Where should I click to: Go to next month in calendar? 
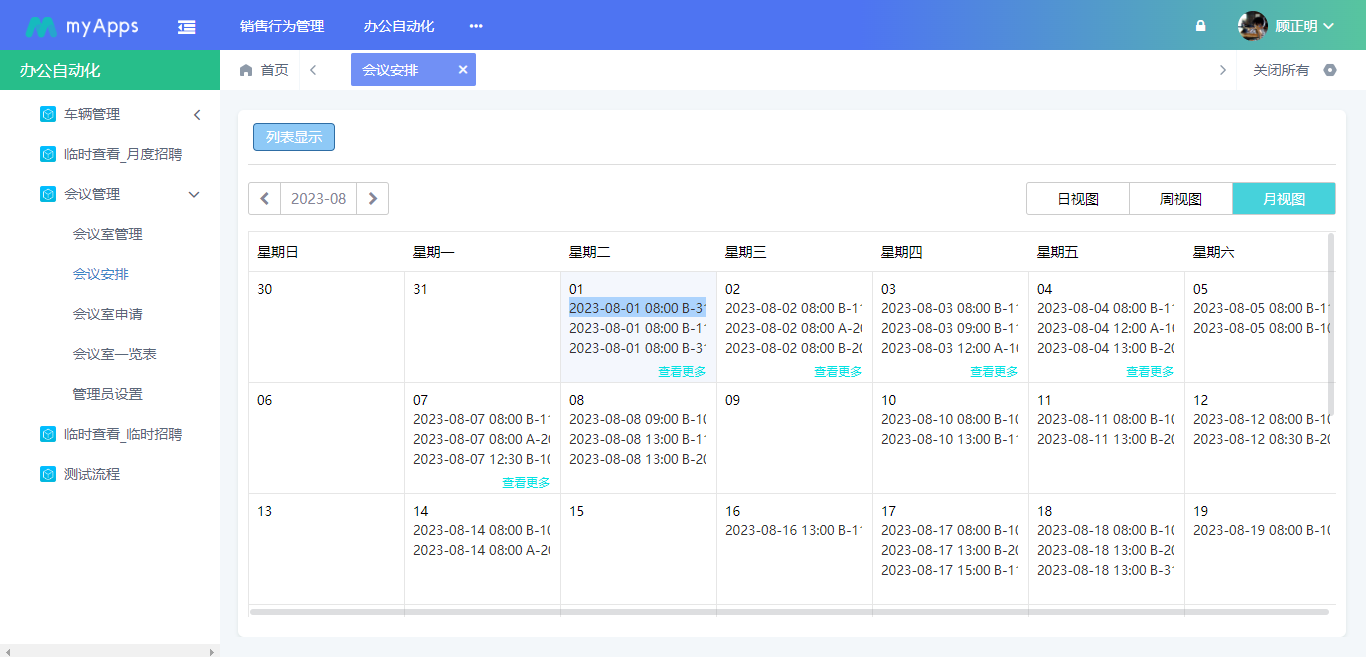pos(372,199)
